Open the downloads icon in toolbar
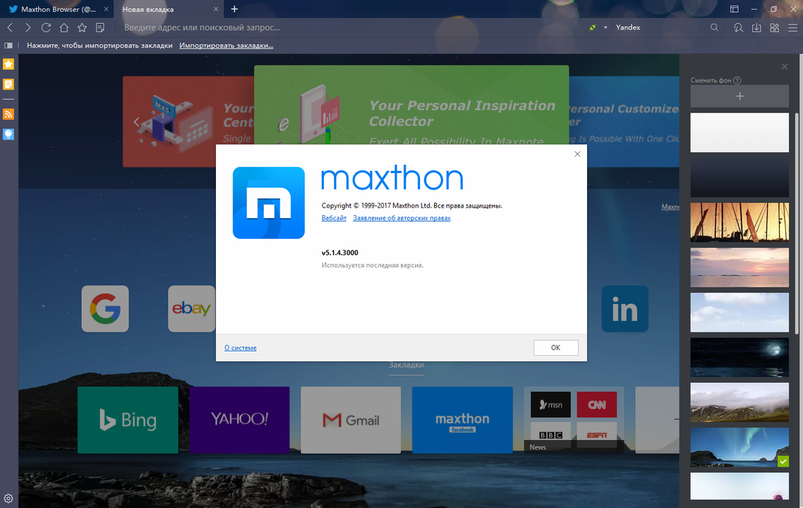 (756, 28)
